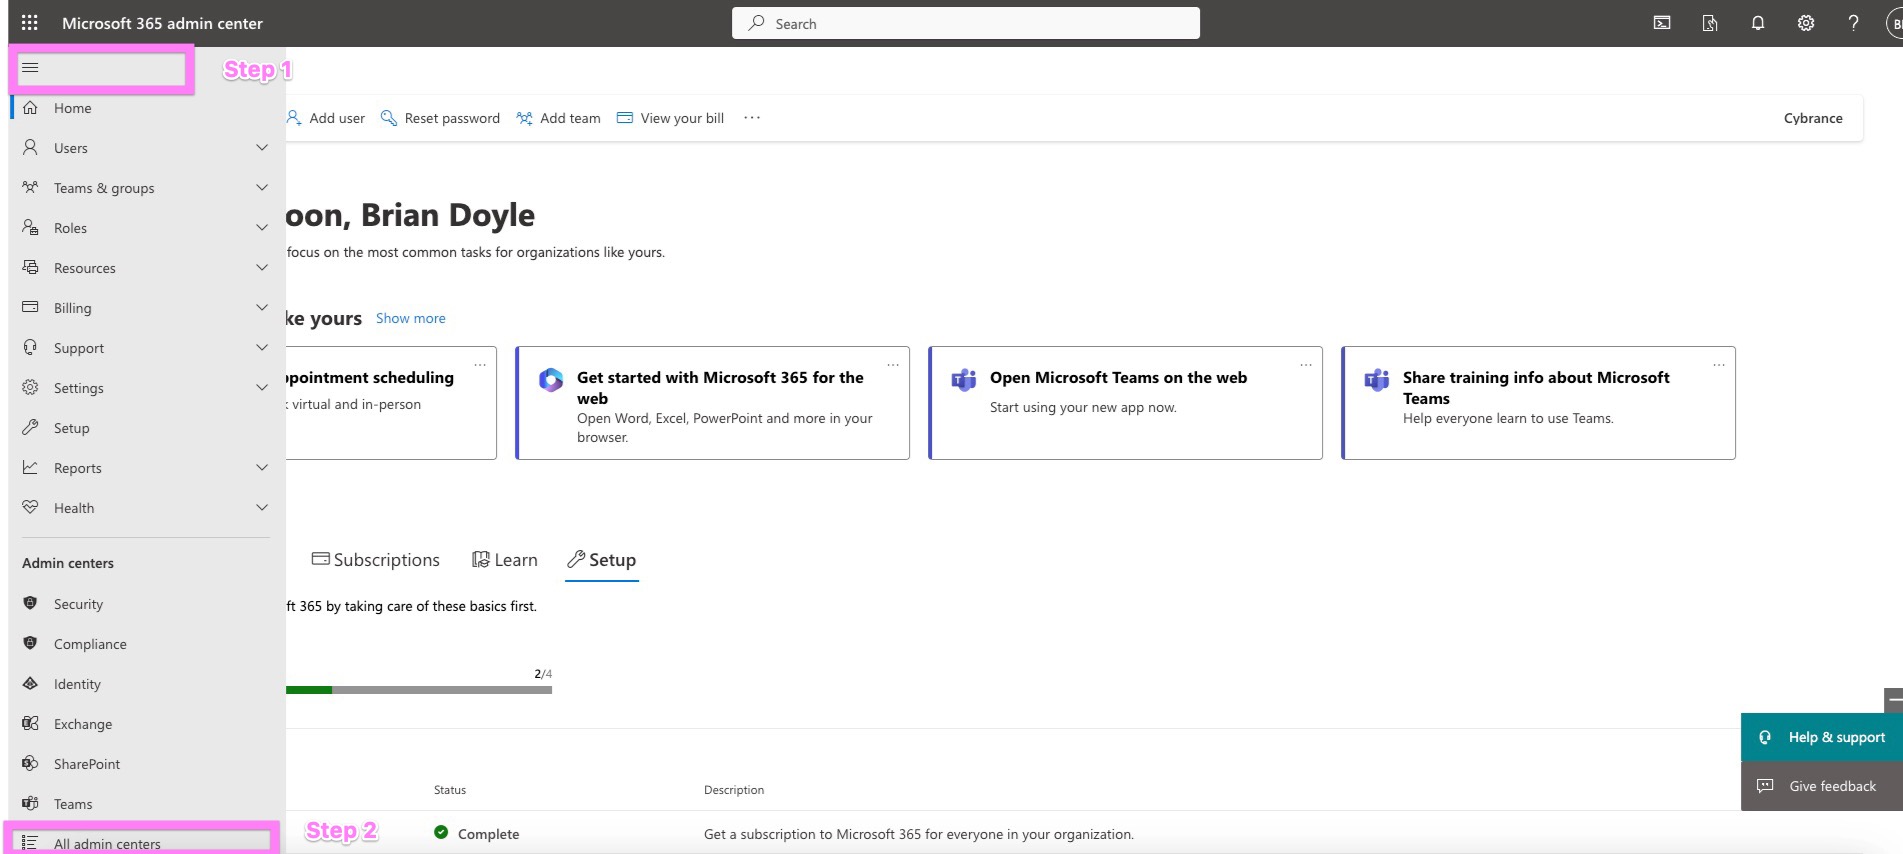Collapse the navigation menu hamburger icon

(30, 67)
